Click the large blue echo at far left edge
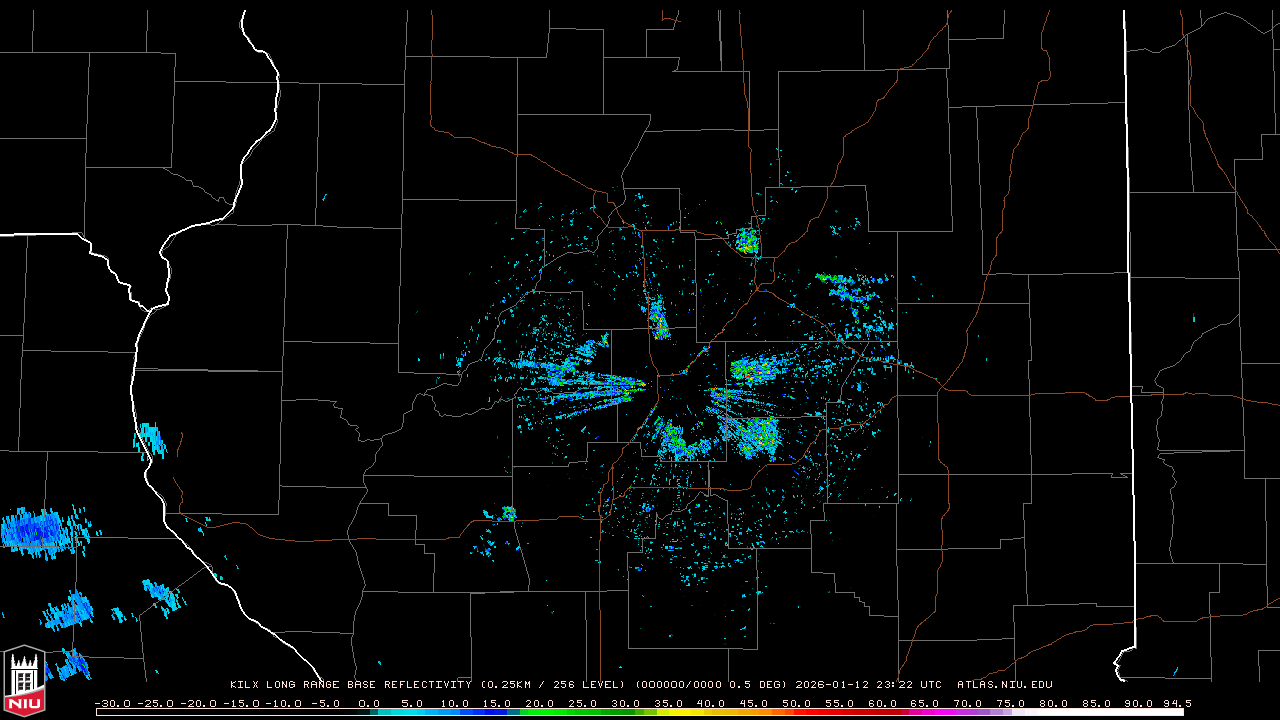The width and height of the screenshot is (1280, 720). [x=35, y=531]
